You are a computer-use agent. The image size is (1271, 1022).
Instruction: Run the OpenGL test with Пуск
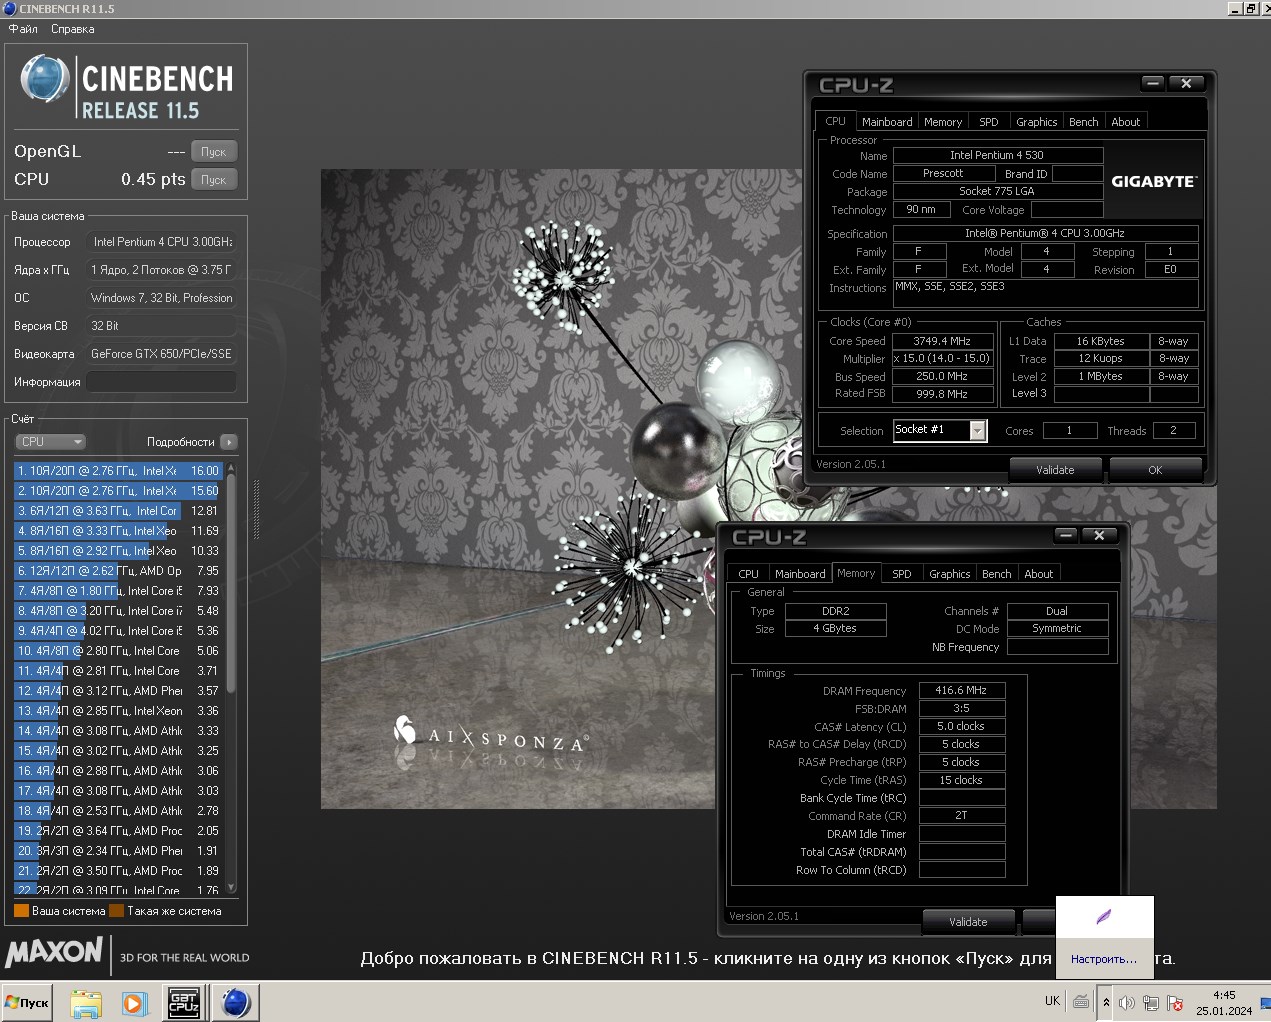214,152
